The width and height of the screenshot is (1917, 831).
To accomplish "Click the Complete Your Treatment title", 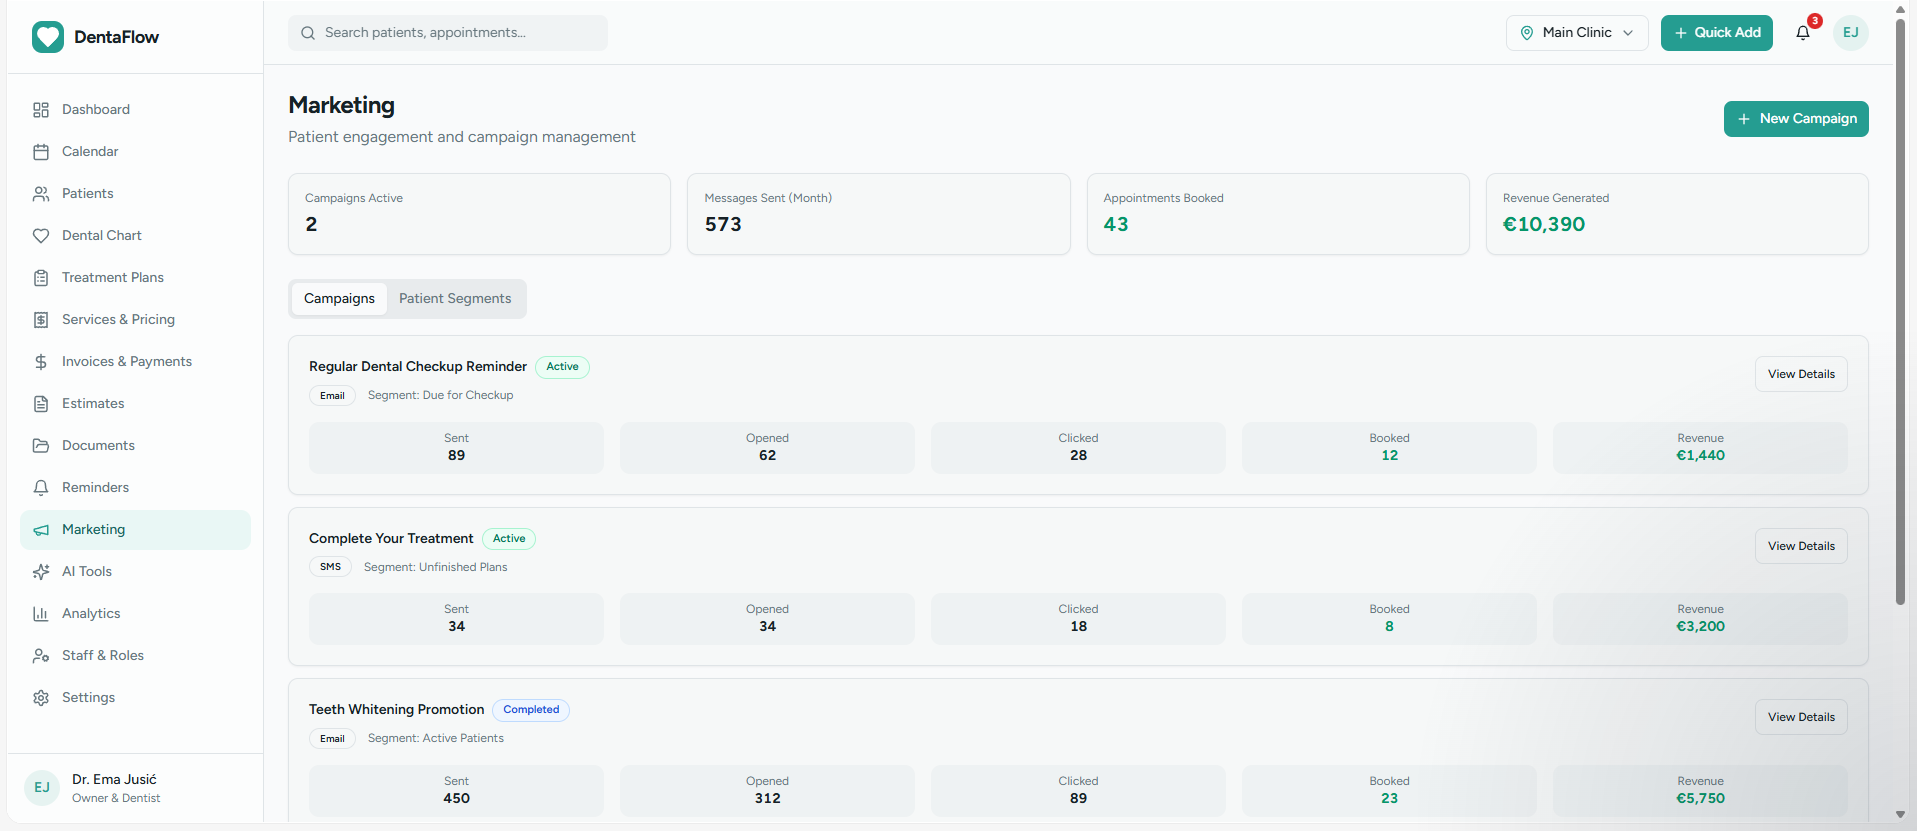I will [391, 539].
